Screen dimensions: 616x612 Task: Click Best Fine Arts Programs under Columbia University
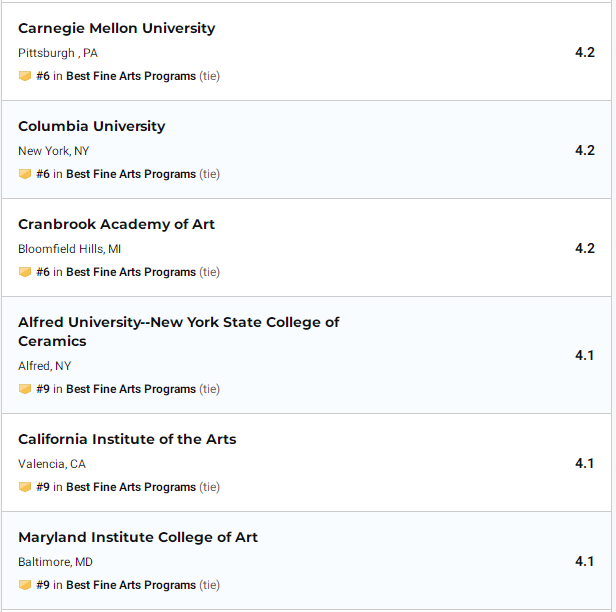pyautogui.click(x=131, y=174)
